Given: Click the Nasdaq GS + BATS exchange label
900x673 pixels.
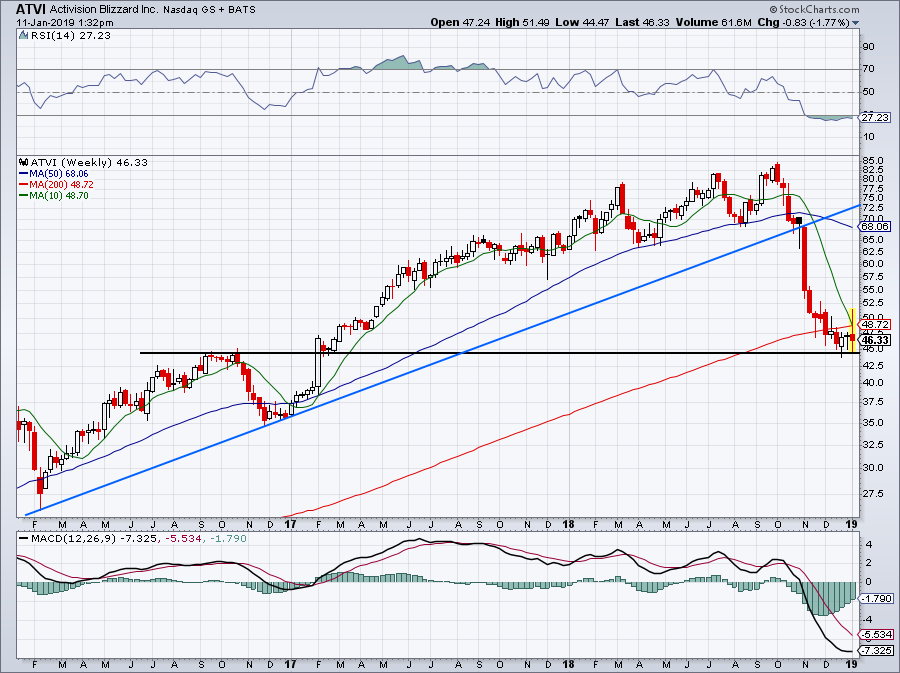Looking at the screenshot, I should 209,10.
